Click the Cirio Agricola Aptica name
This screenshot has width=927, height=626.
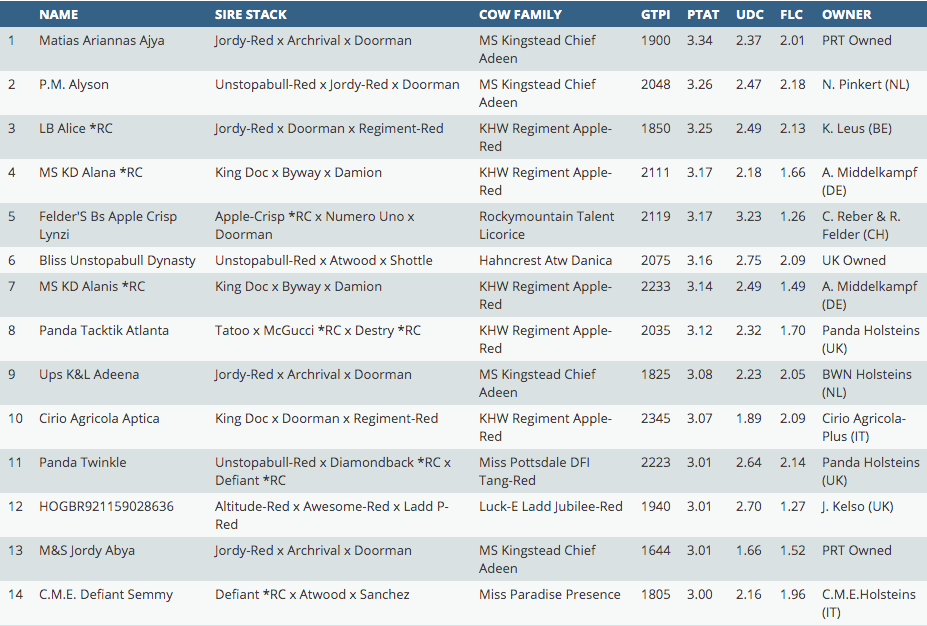click(x=99, y=419)
